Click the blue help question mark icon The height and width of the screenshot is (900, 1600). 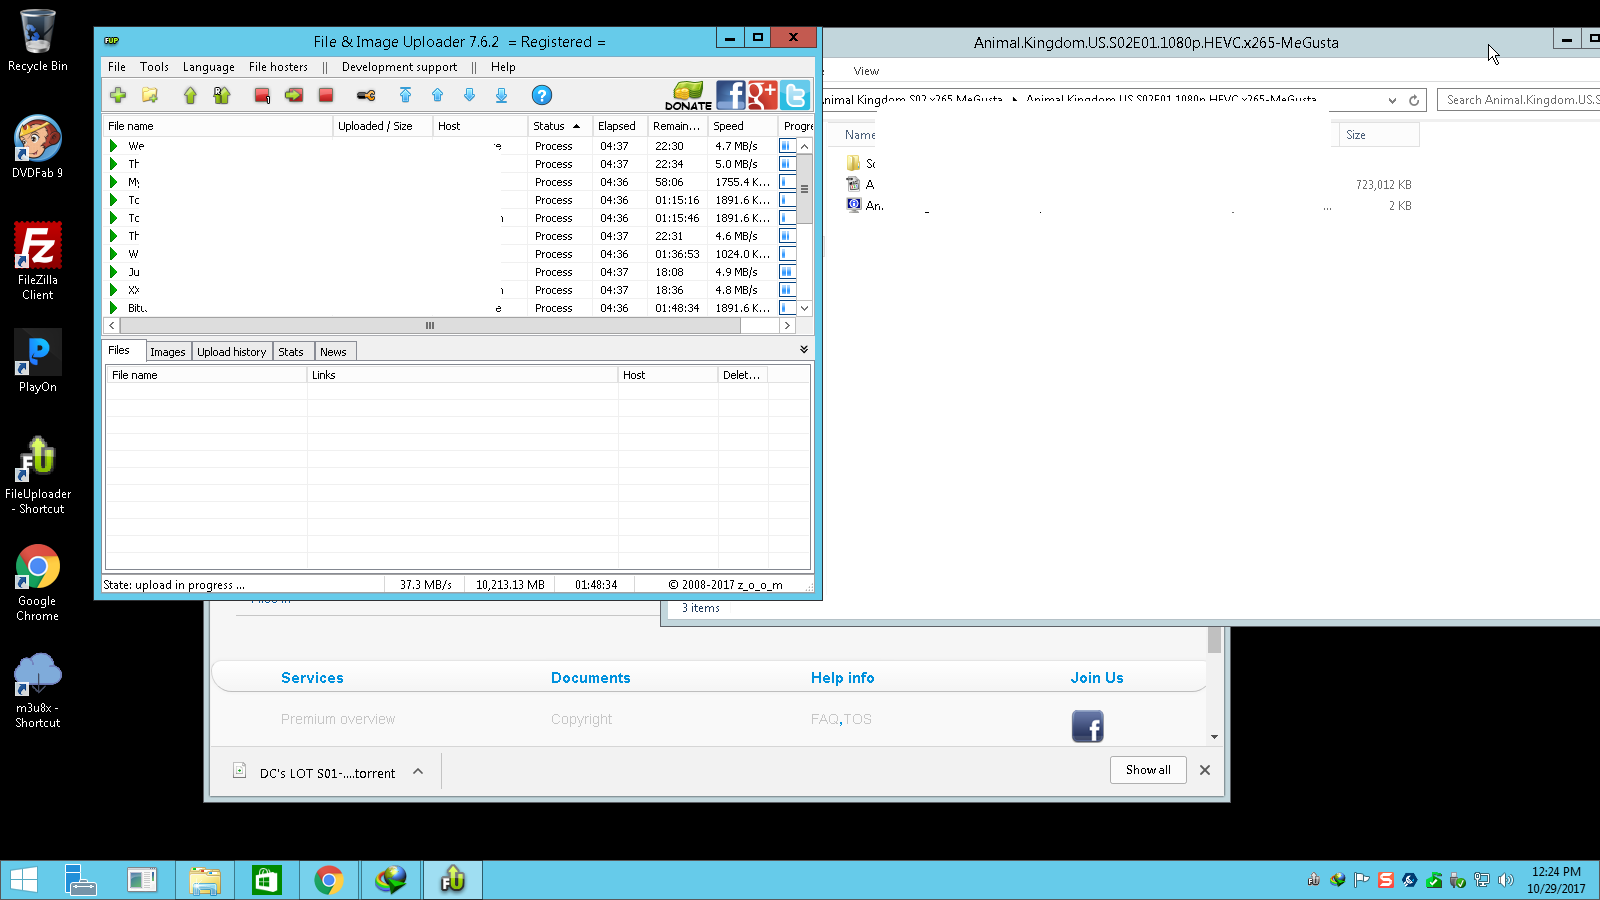[x=541, y=95]
